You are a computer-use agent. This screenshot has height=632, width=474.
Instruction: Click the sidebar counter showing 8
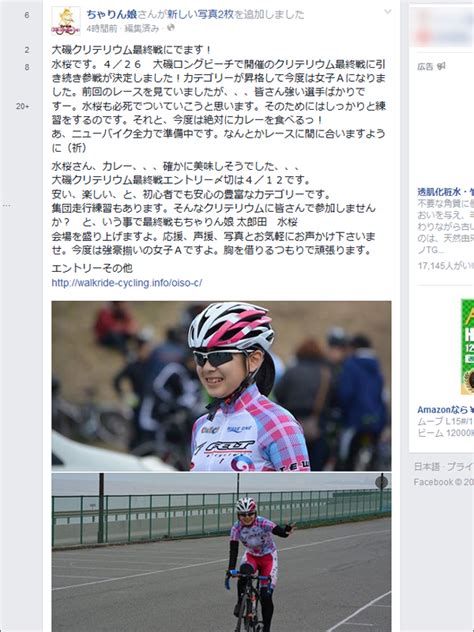click(27, 67)
